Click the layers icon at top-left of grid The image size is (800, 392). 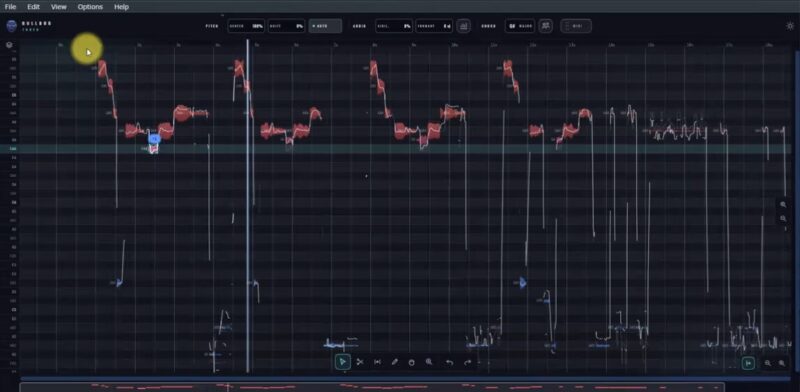point(9,45)
